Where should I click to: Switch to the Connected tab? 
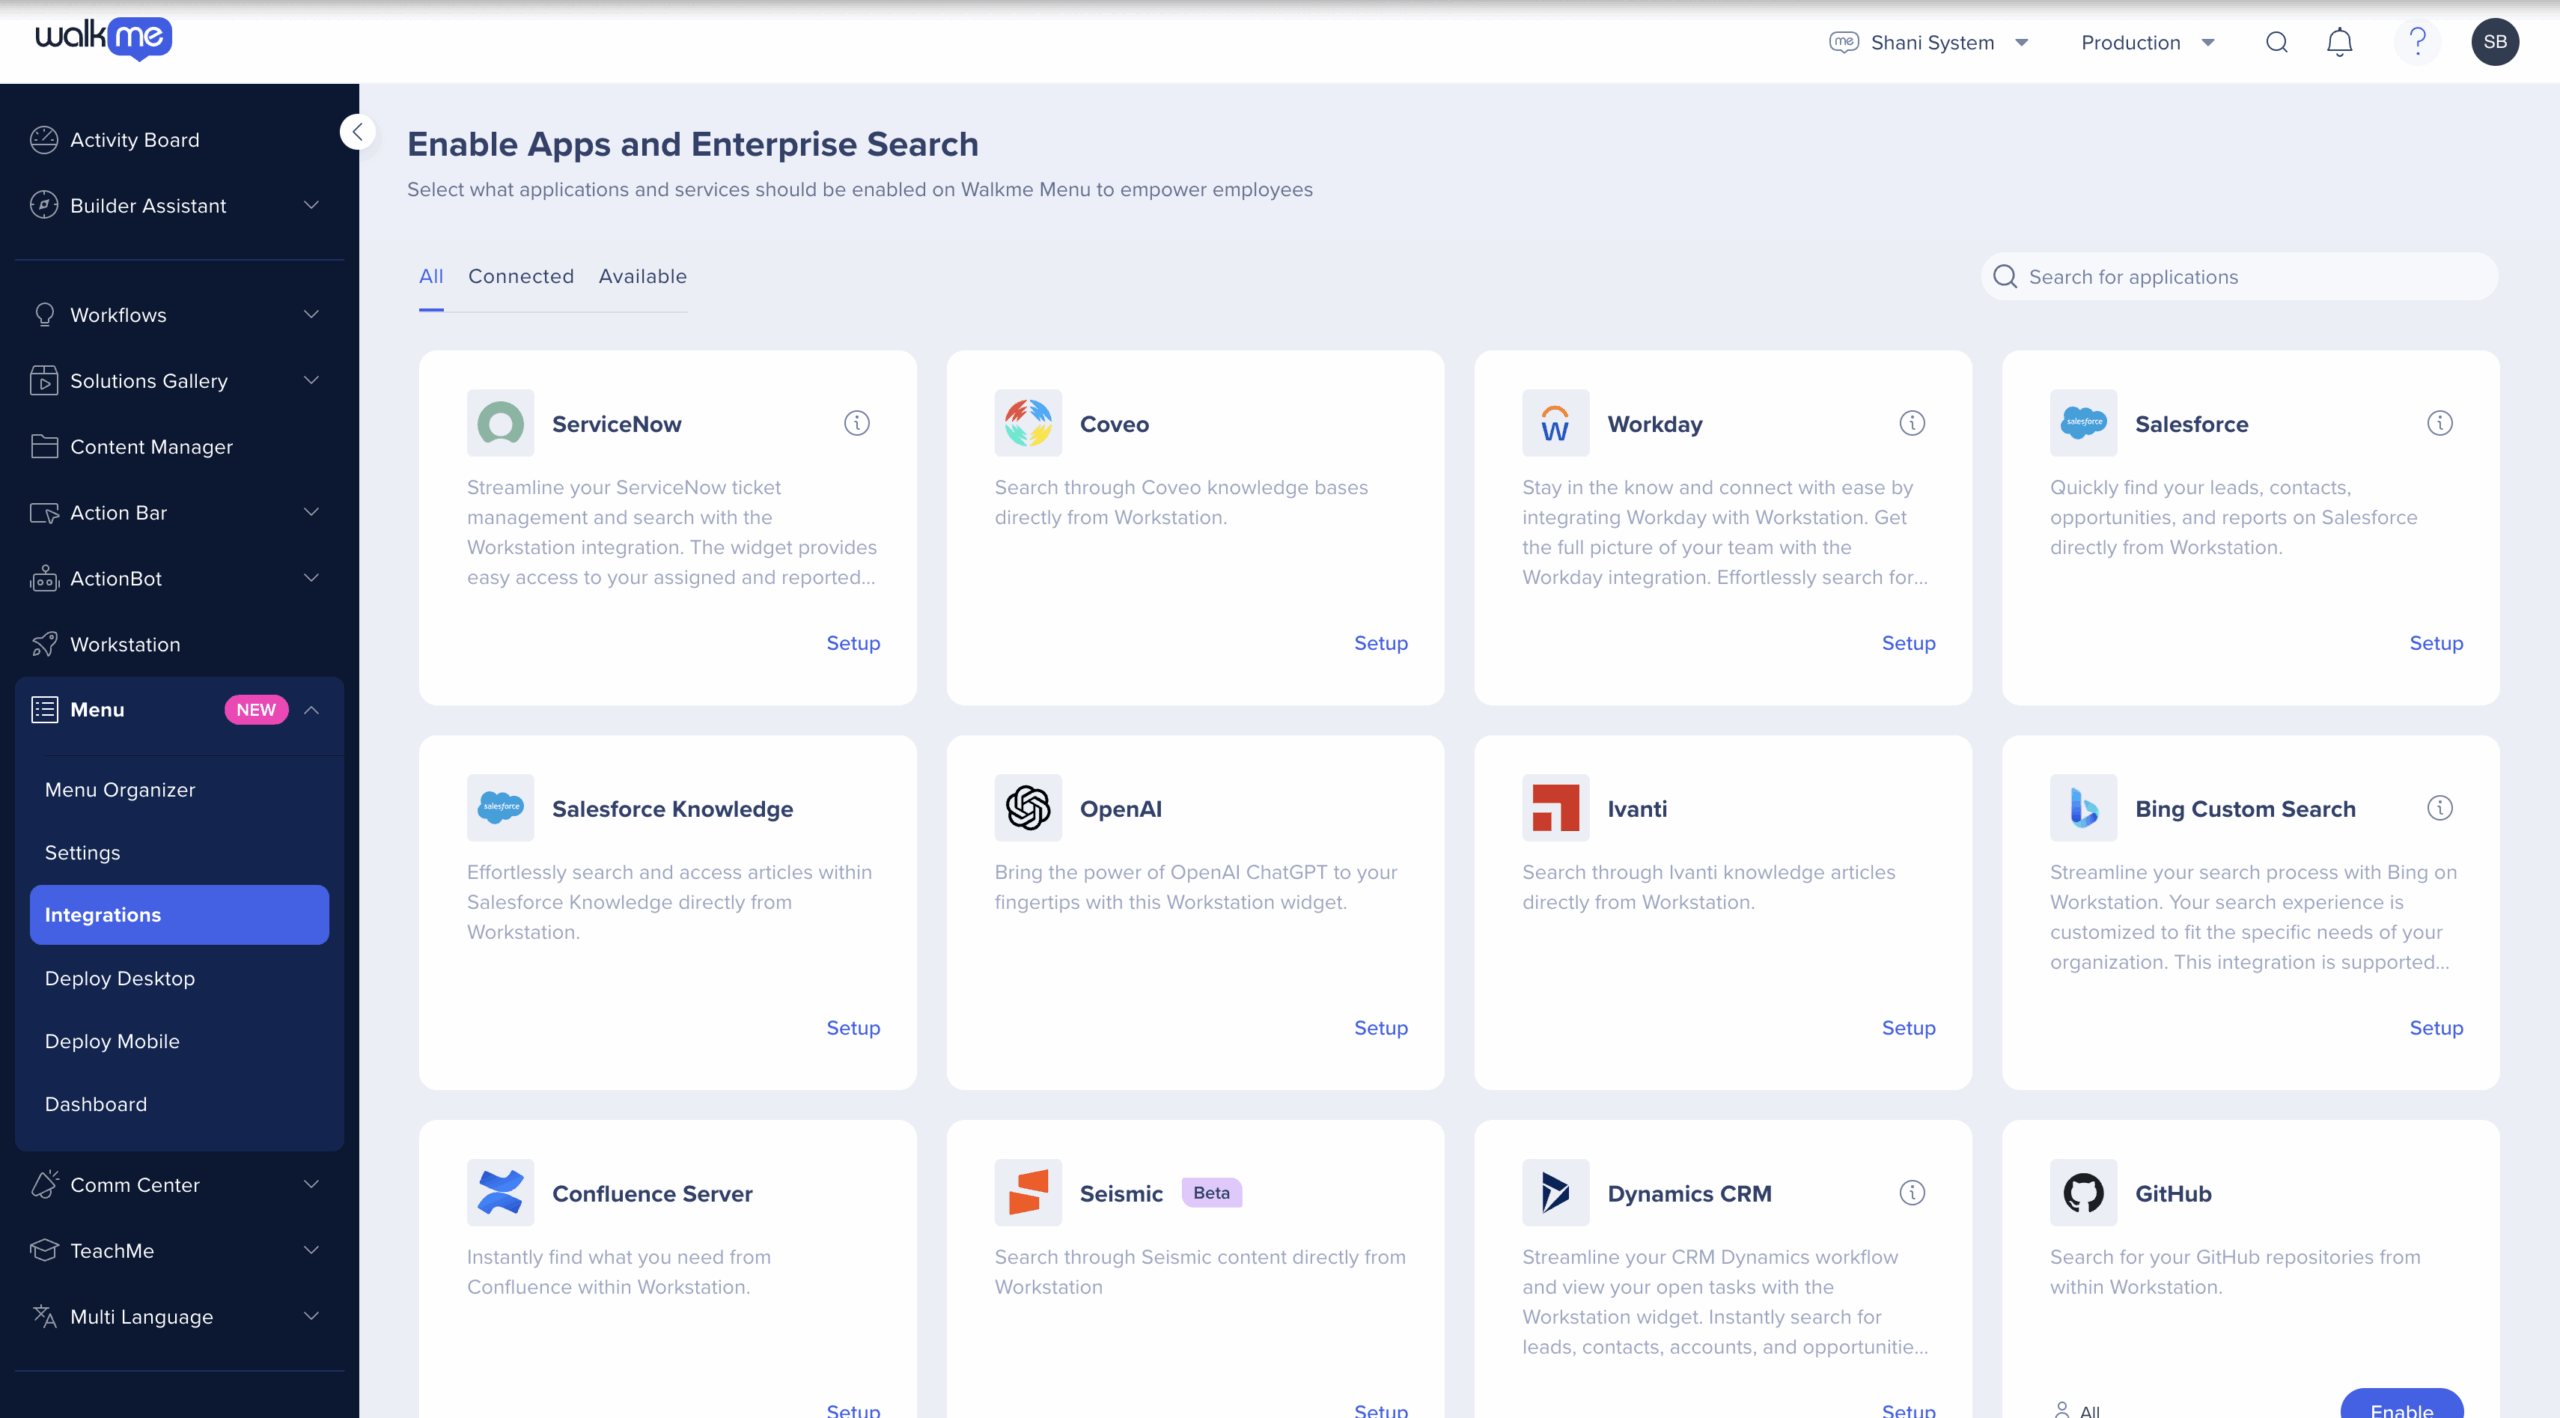point(521,276)
